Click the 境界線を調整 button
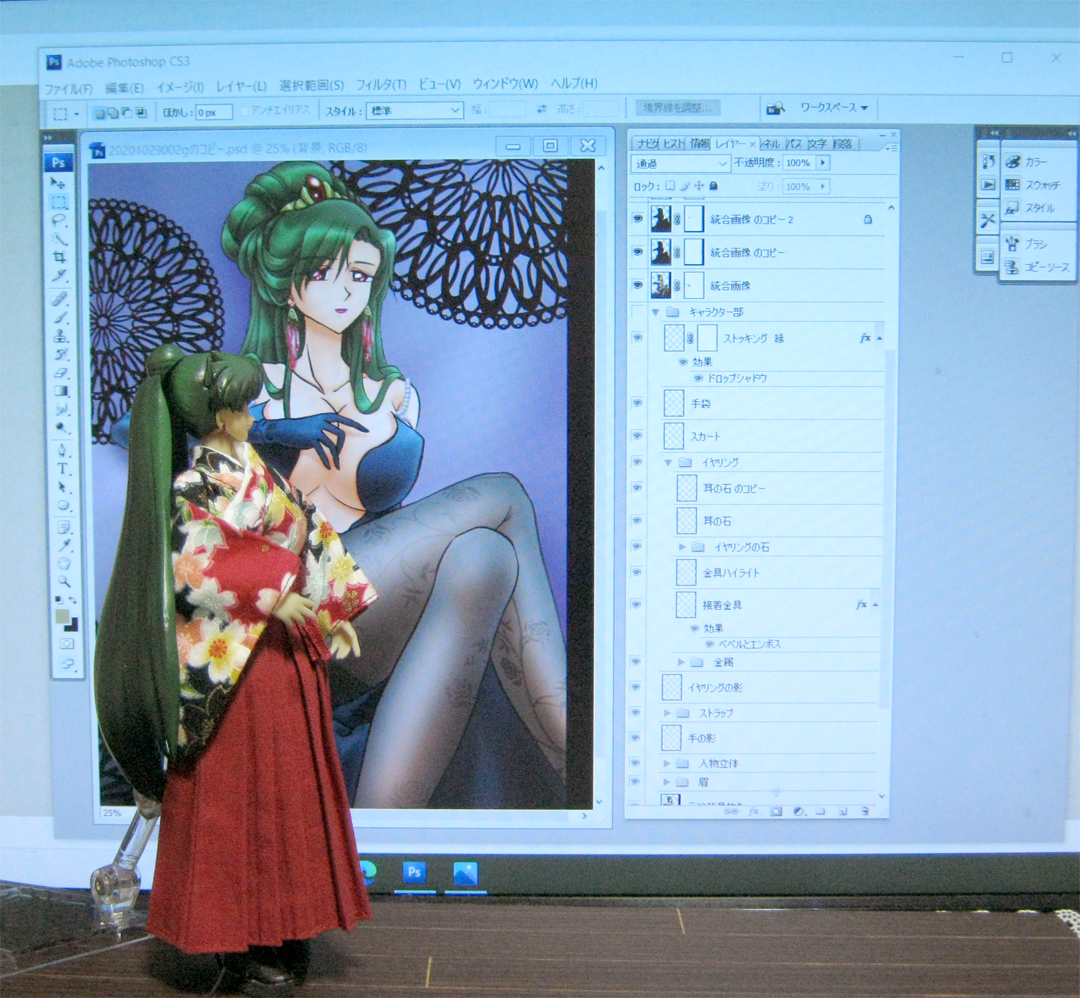The image size is (1080, 998). click(x=678, y=107)
